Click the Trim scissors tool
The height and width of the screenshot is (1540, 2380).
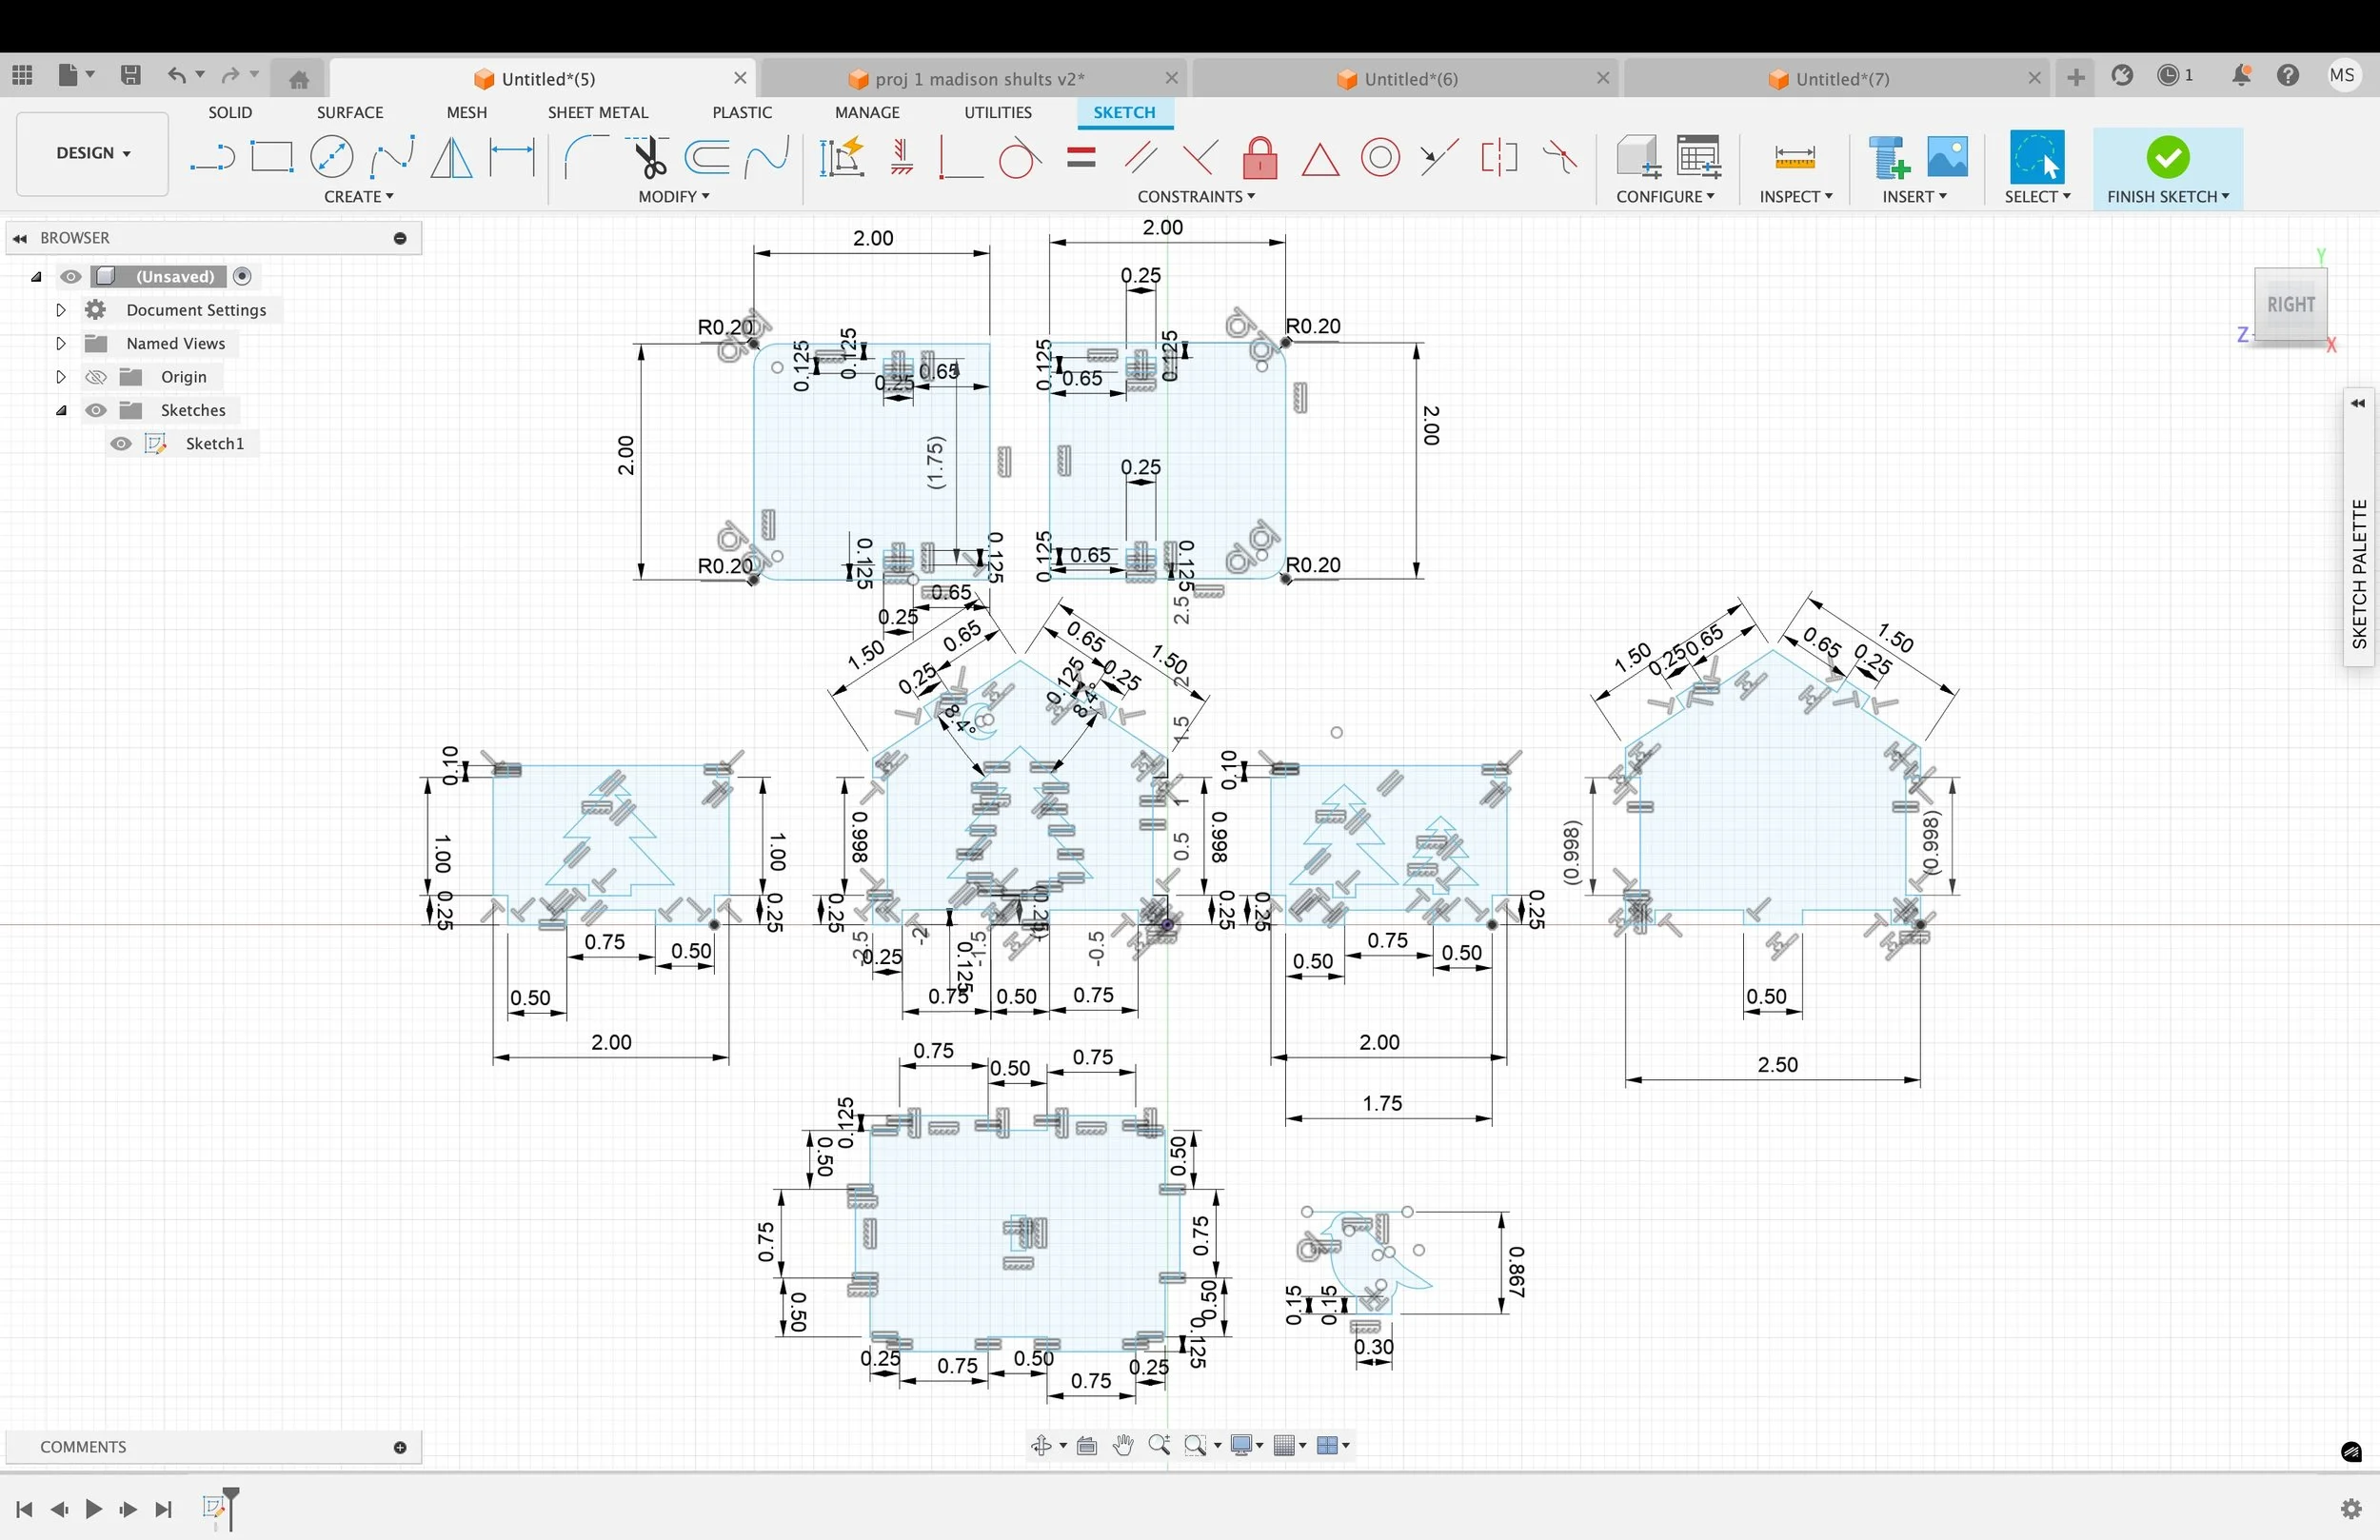(648, 157)
